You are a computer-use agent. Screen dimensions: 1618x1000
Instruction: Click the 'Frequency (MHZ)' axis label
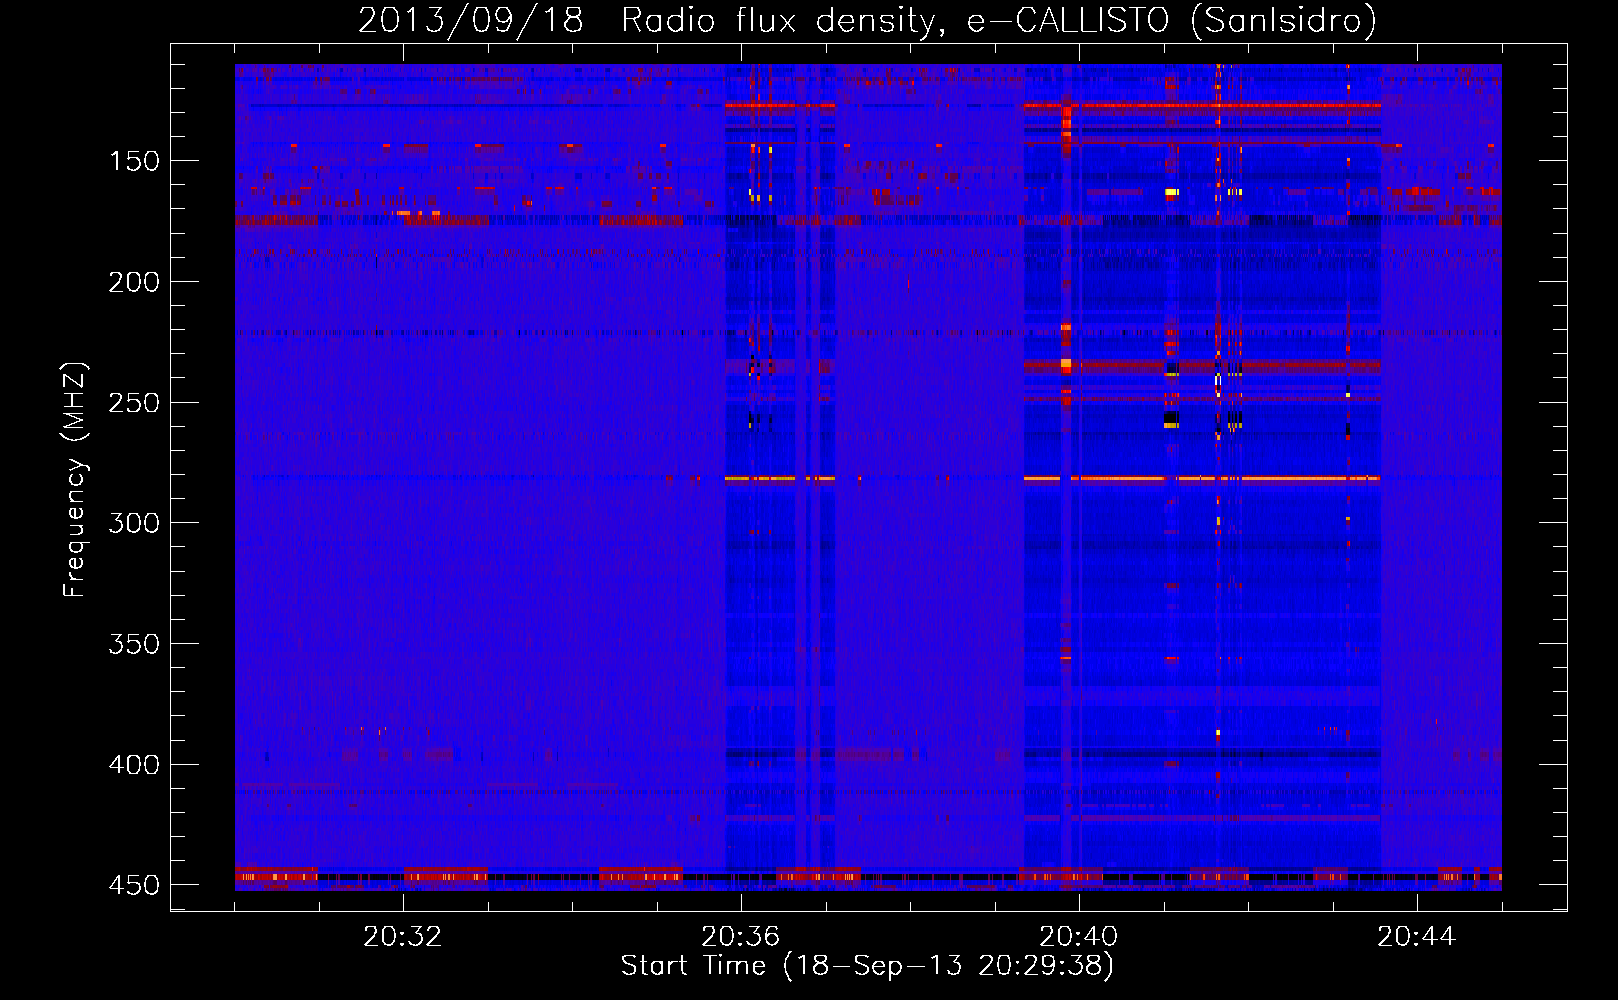click(75, 479)
